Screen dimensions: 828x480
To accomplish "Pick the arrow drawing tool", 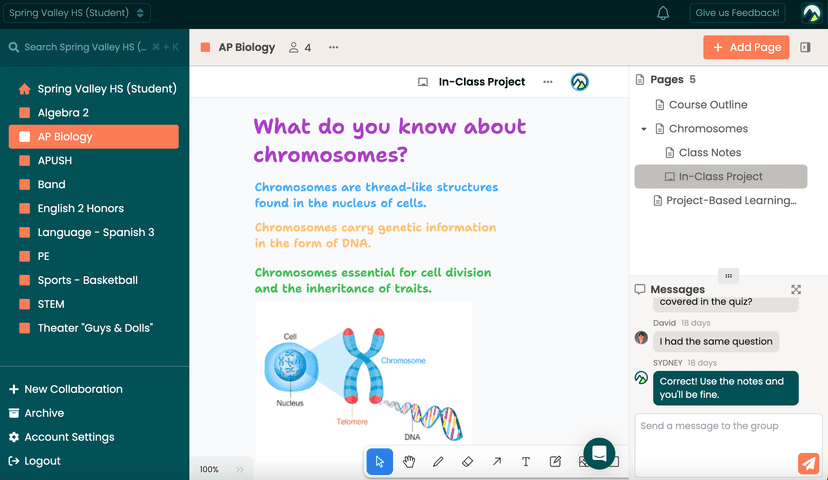I will pyautogui.click(x=497, y=462).
